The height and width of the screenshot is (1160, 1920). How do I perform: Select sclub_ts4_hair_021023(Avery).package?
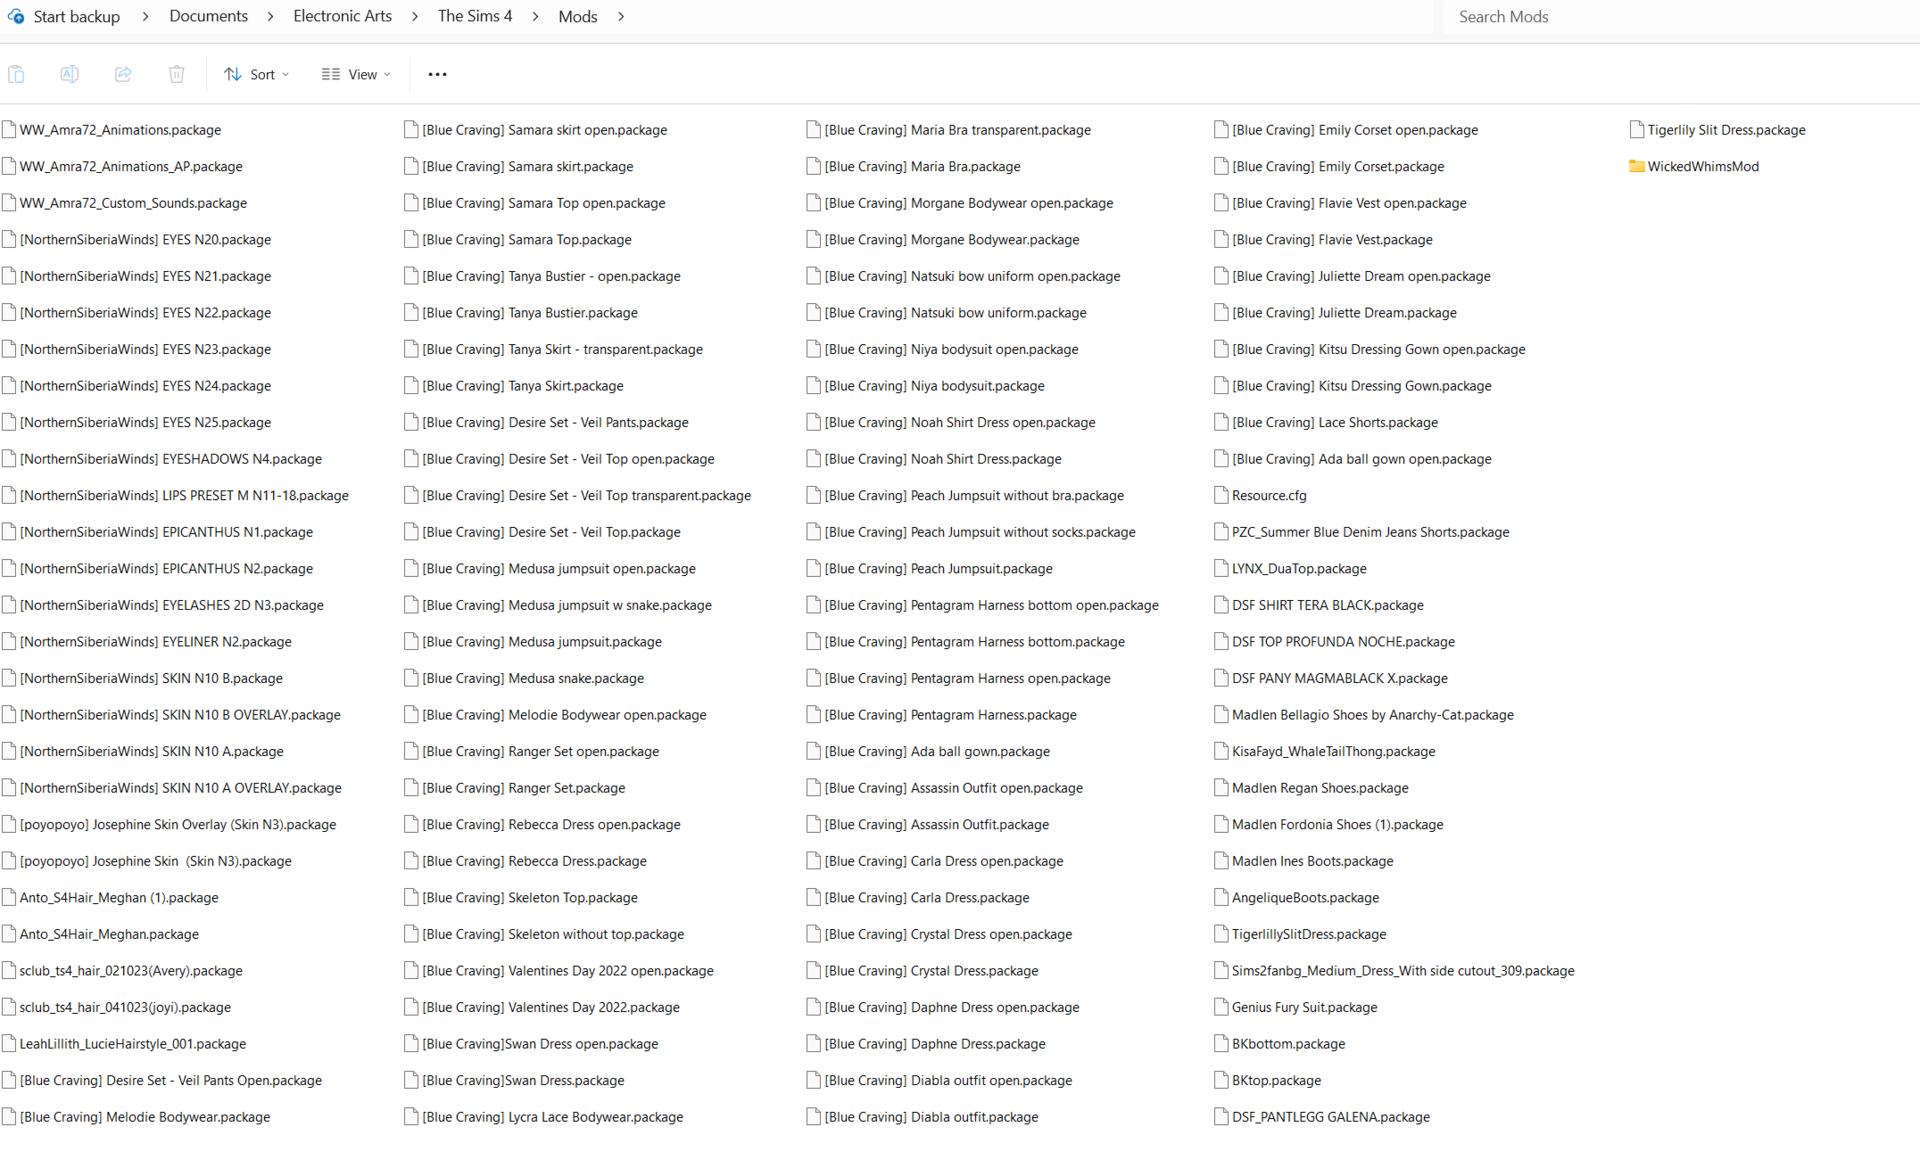tap(122, 970)
